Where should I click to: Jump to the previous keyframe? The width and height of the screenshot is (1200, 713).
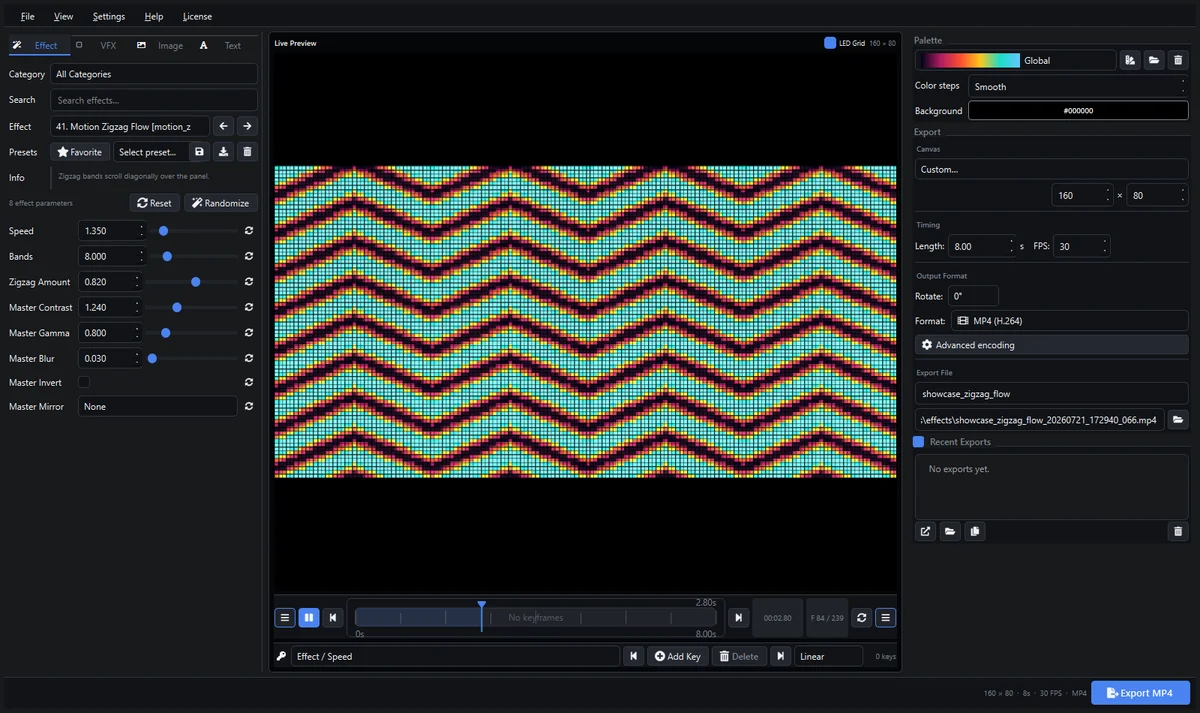[633, 656]
